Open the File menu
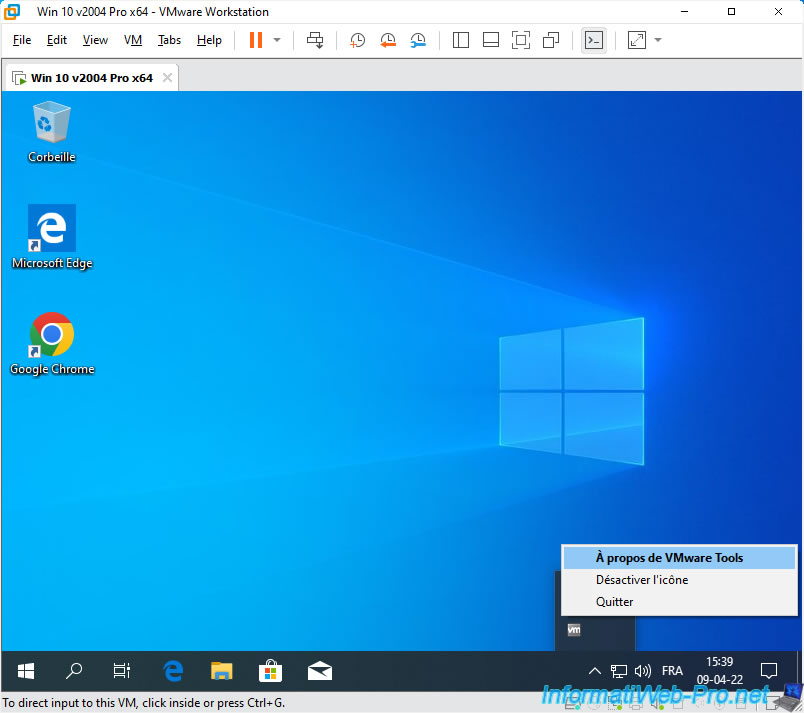 coord(22,40)
